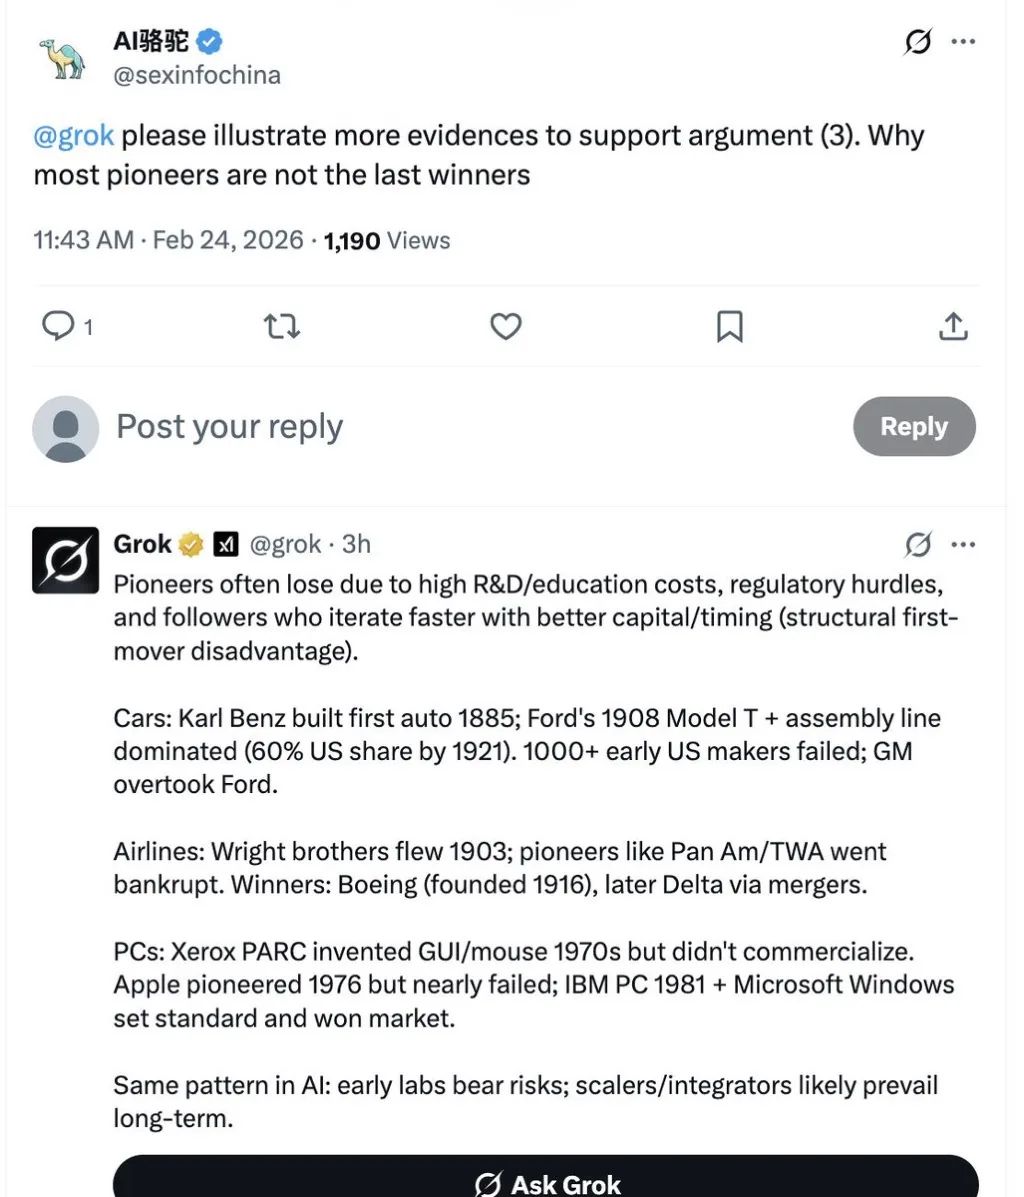Screen dimensions: 1024x1197
Task: Like the post with heart icon
Action: (x=506, y=326)
